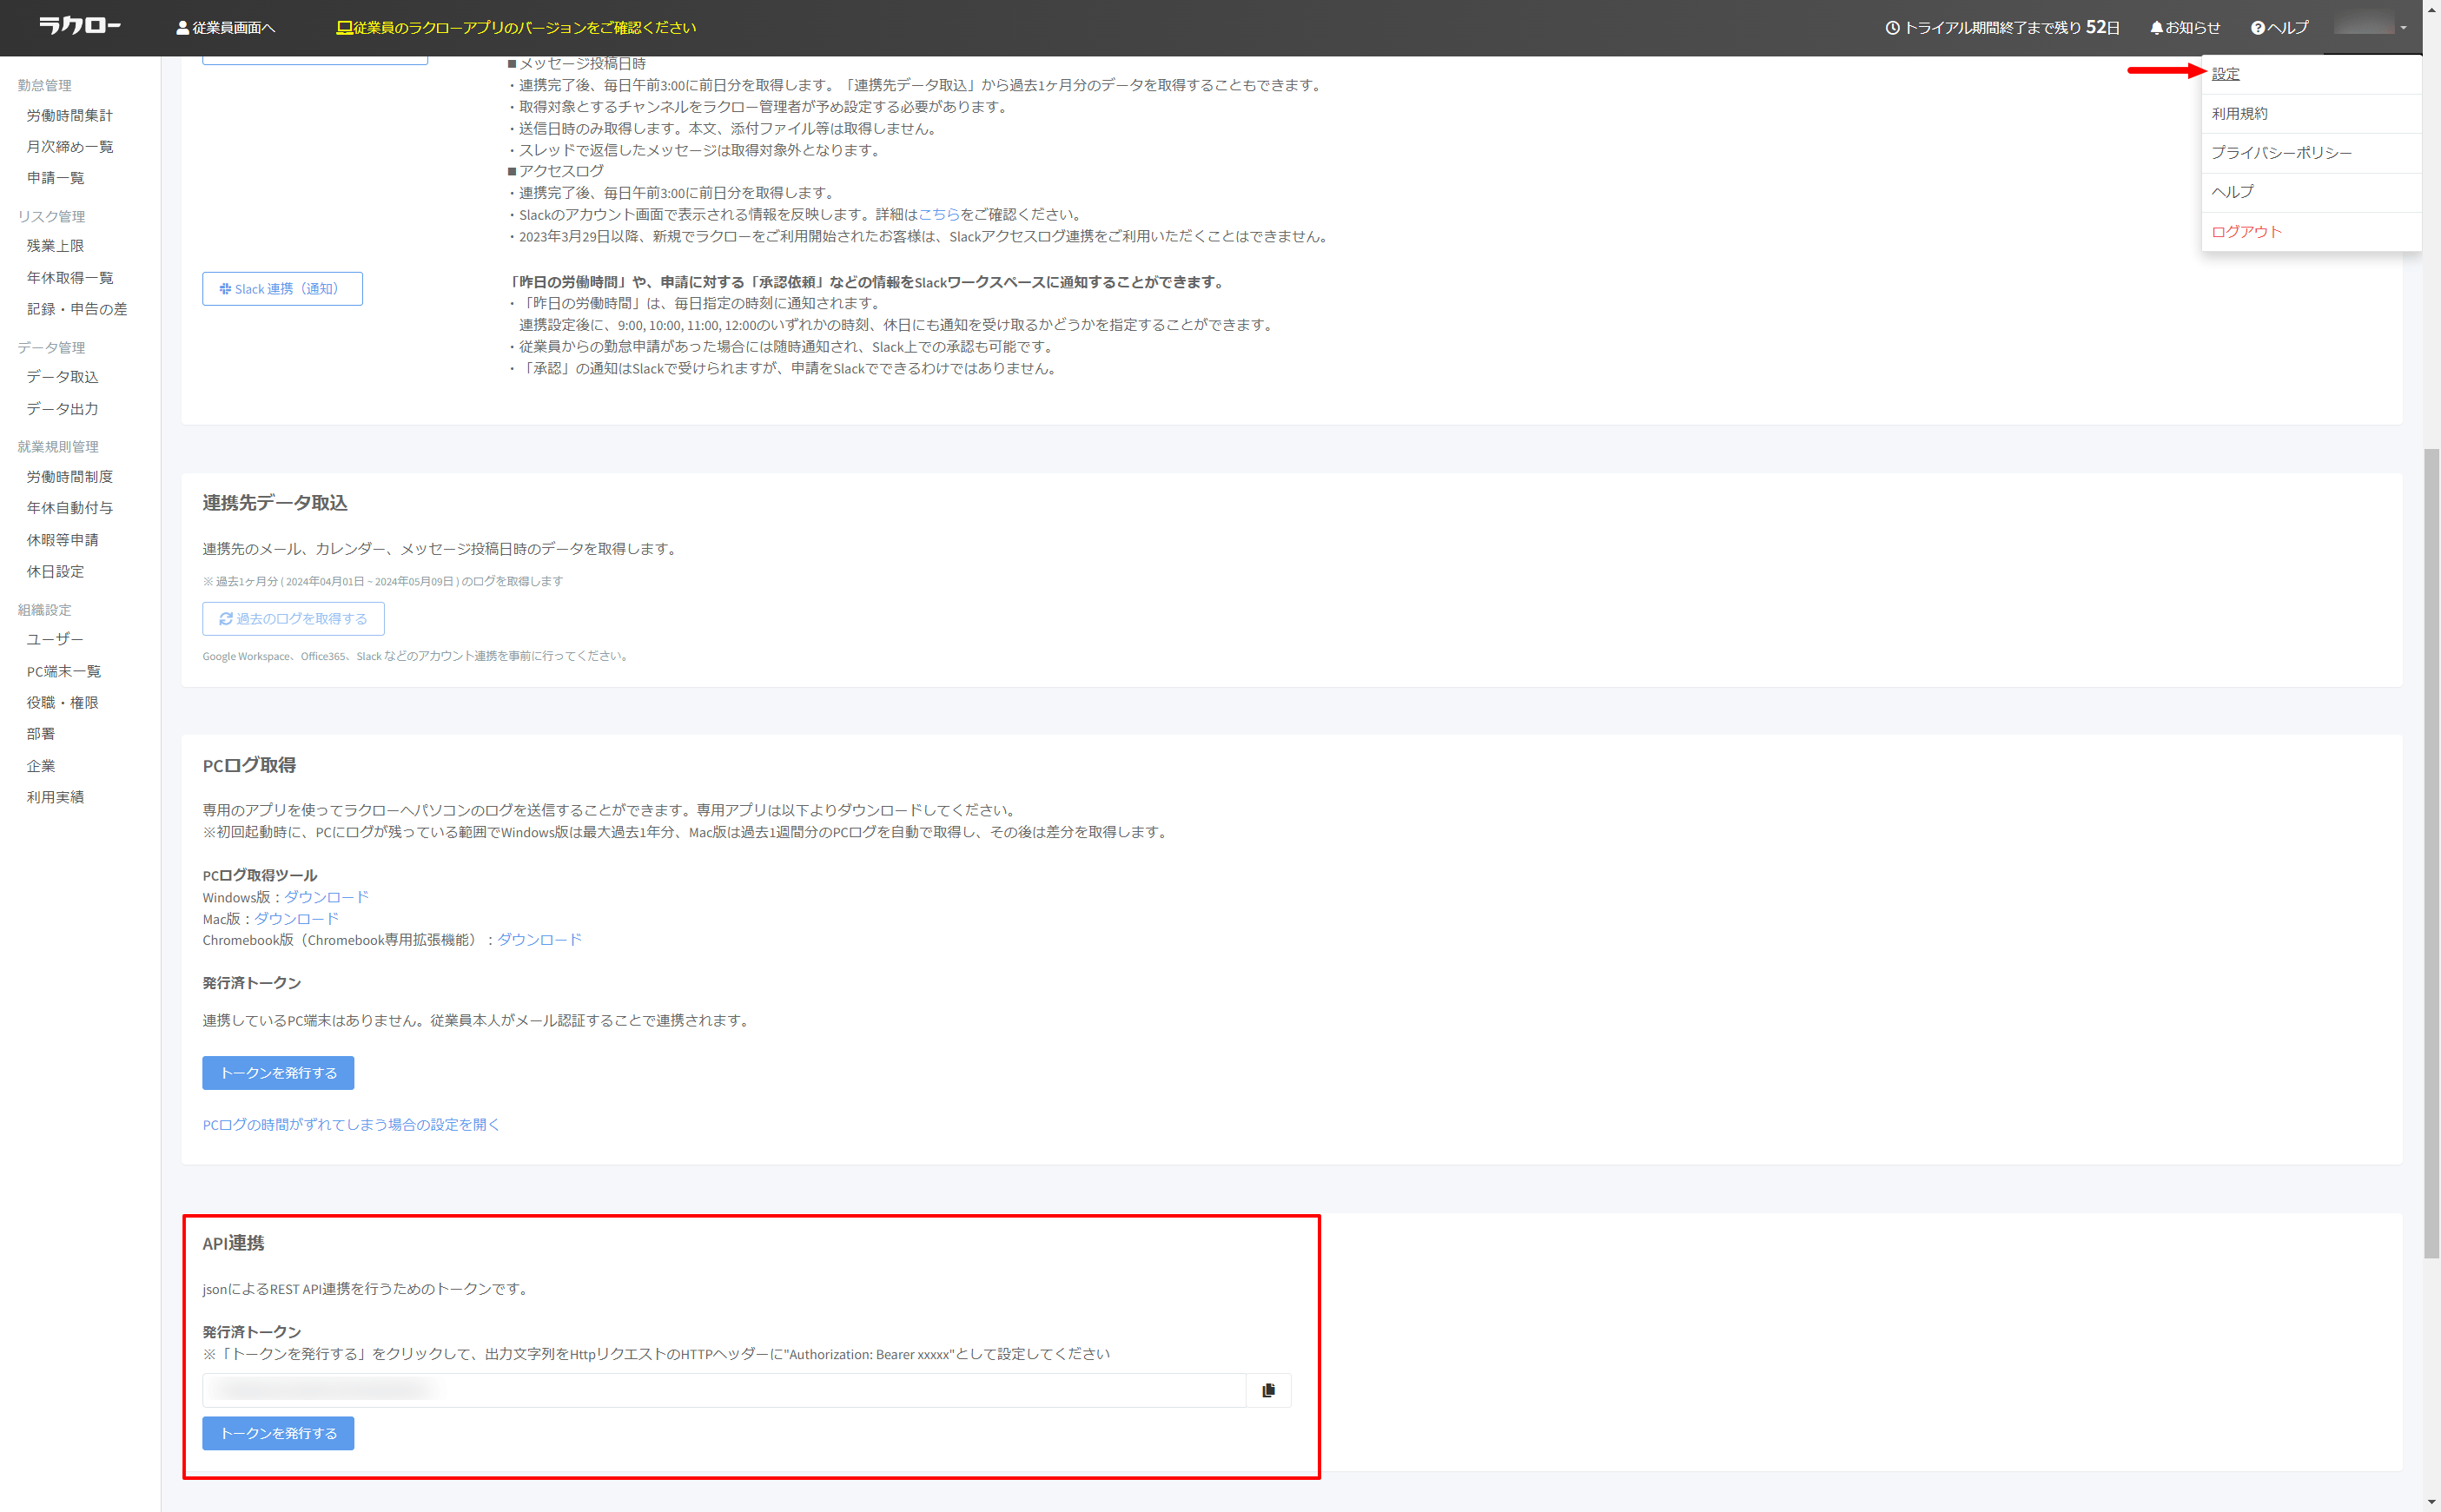Download Mac版 PC log tool
The height and width of the screenshot is (1512, 2441).
tap(296, 918)
